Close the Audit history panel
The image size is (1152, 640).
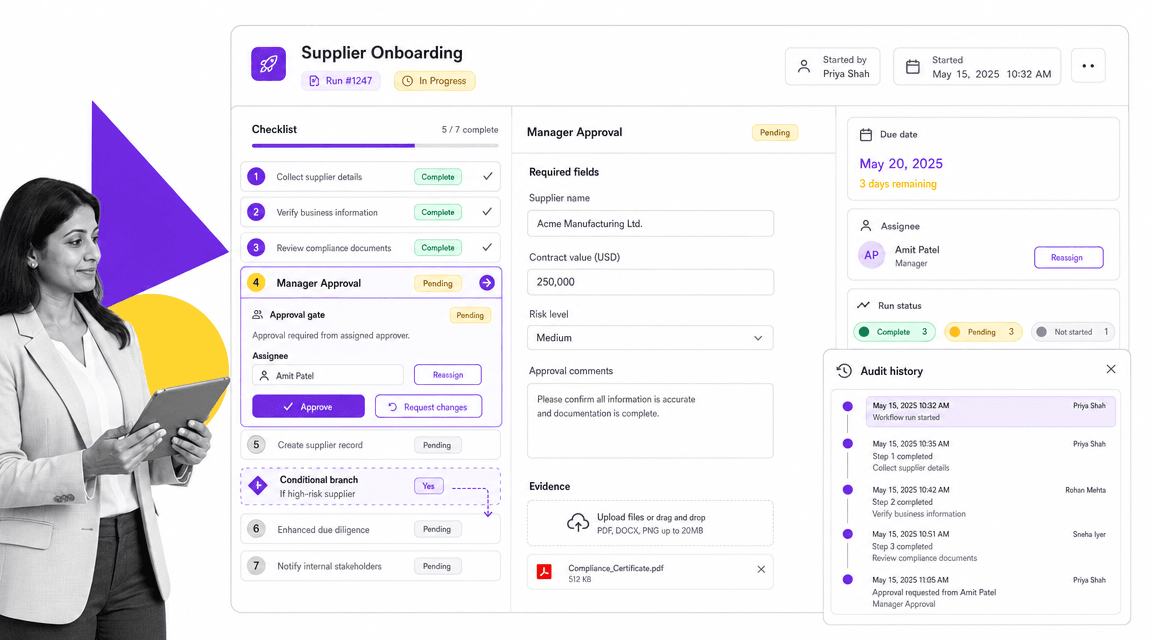pos(1111,369)
